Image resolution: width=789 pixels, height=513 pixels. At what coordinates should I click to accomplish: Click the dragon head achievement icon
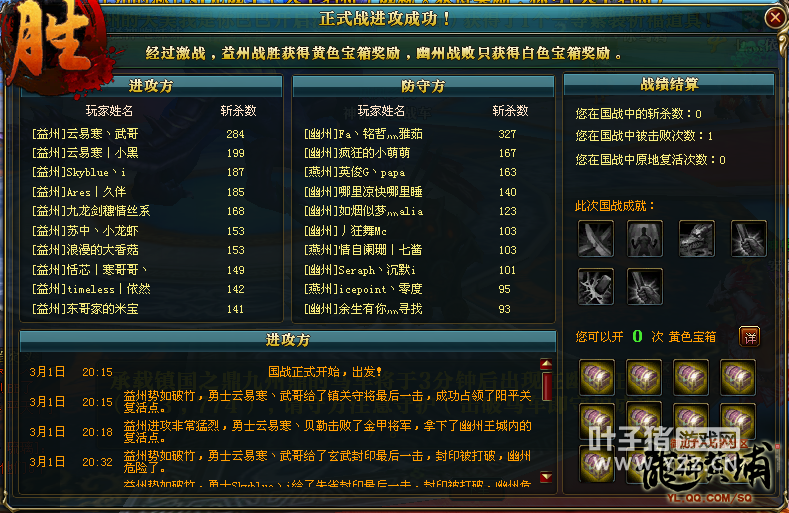(697, 239)
